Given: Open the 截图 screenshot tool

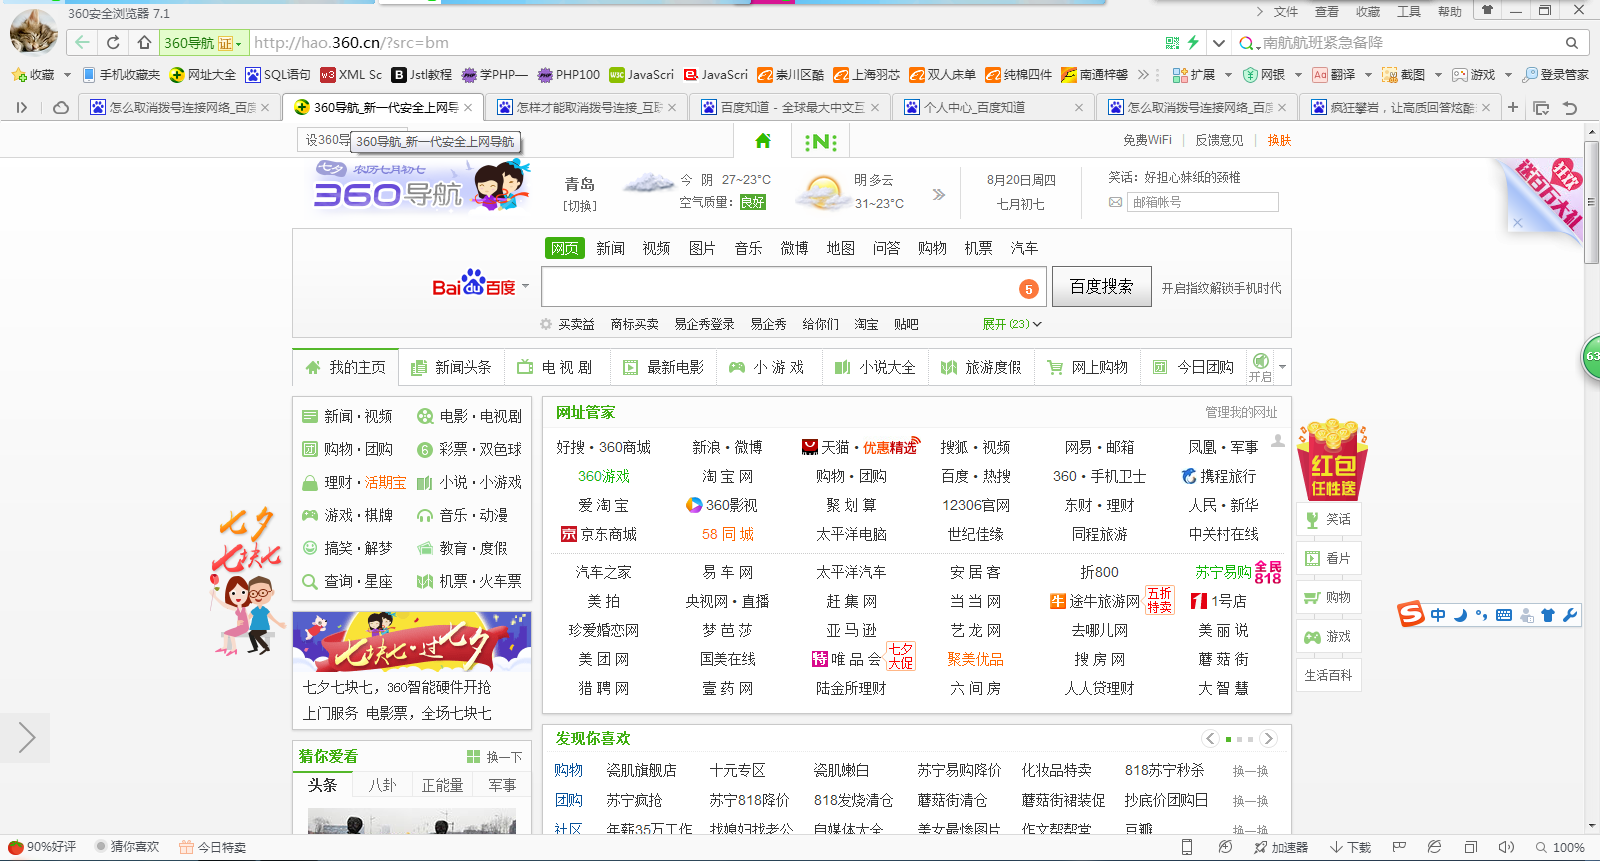Looking at the screenshot, I should click(x=1404, y=75).
